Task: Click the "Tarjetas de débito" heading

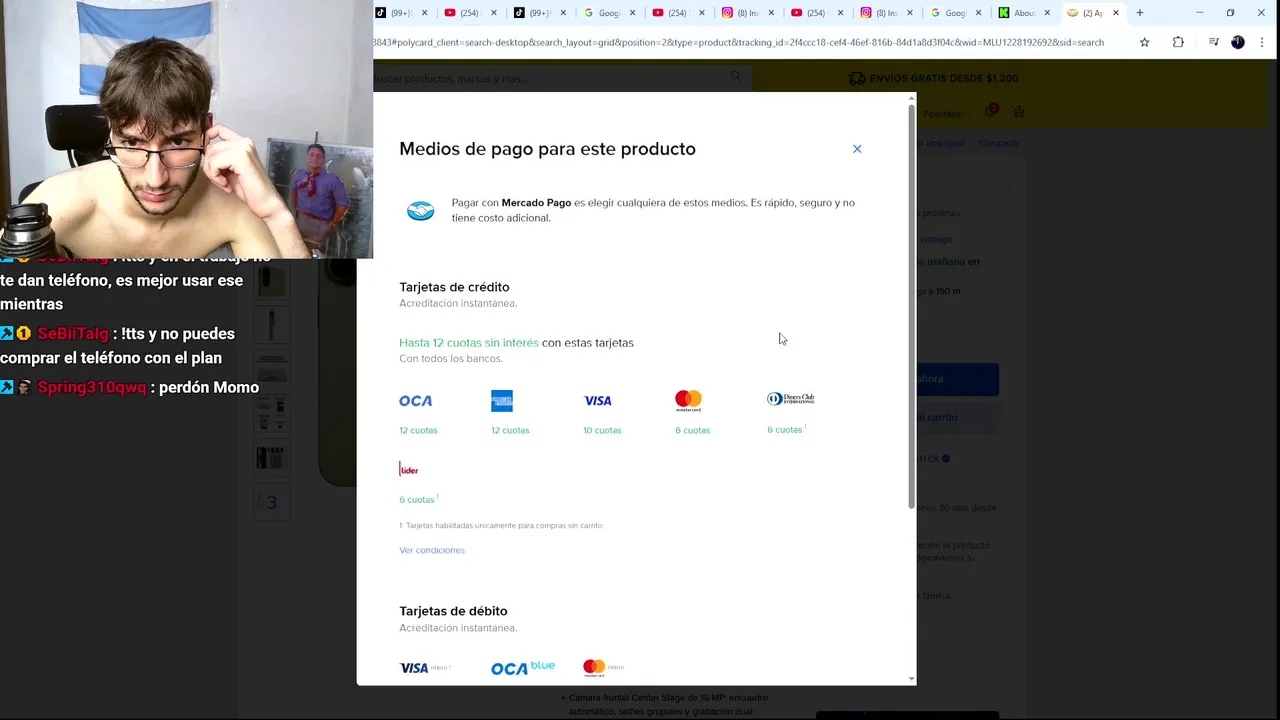Action: click(453, 611)
